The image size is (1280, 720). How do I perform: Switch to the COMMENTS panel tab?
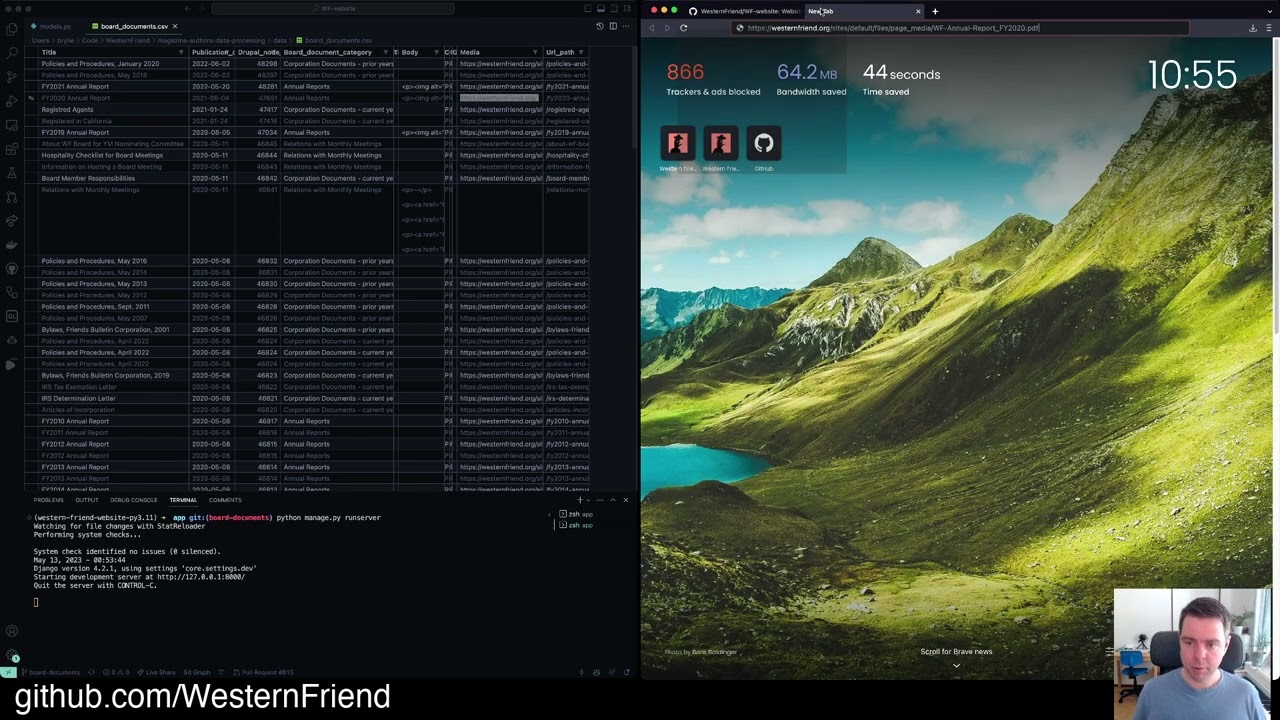click(x=225, y=500)
